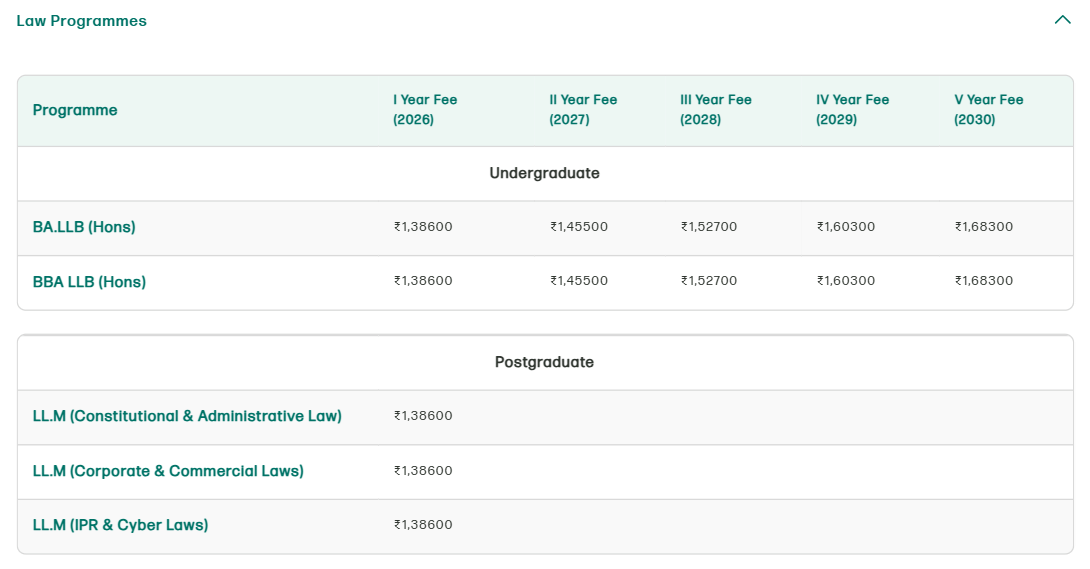Click the IV Year Fee (2029) header
The width and height of the screenshot is (1090, 569).
852,109
